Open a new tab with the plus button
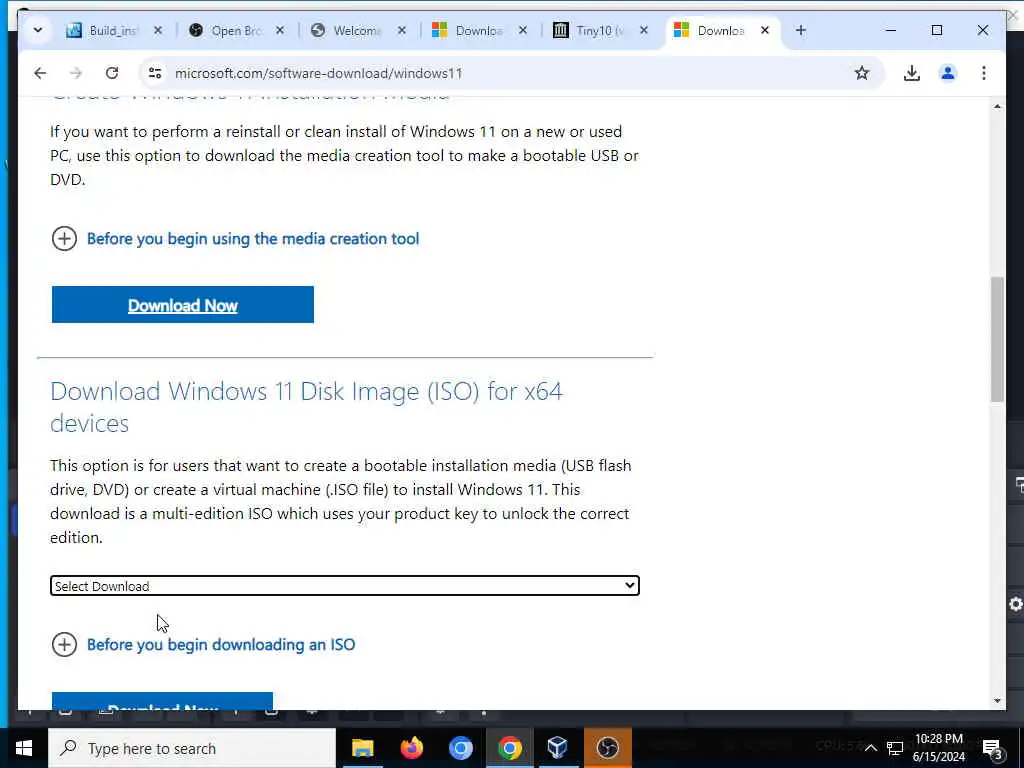1024x768 pixels. tap(801, 30)
